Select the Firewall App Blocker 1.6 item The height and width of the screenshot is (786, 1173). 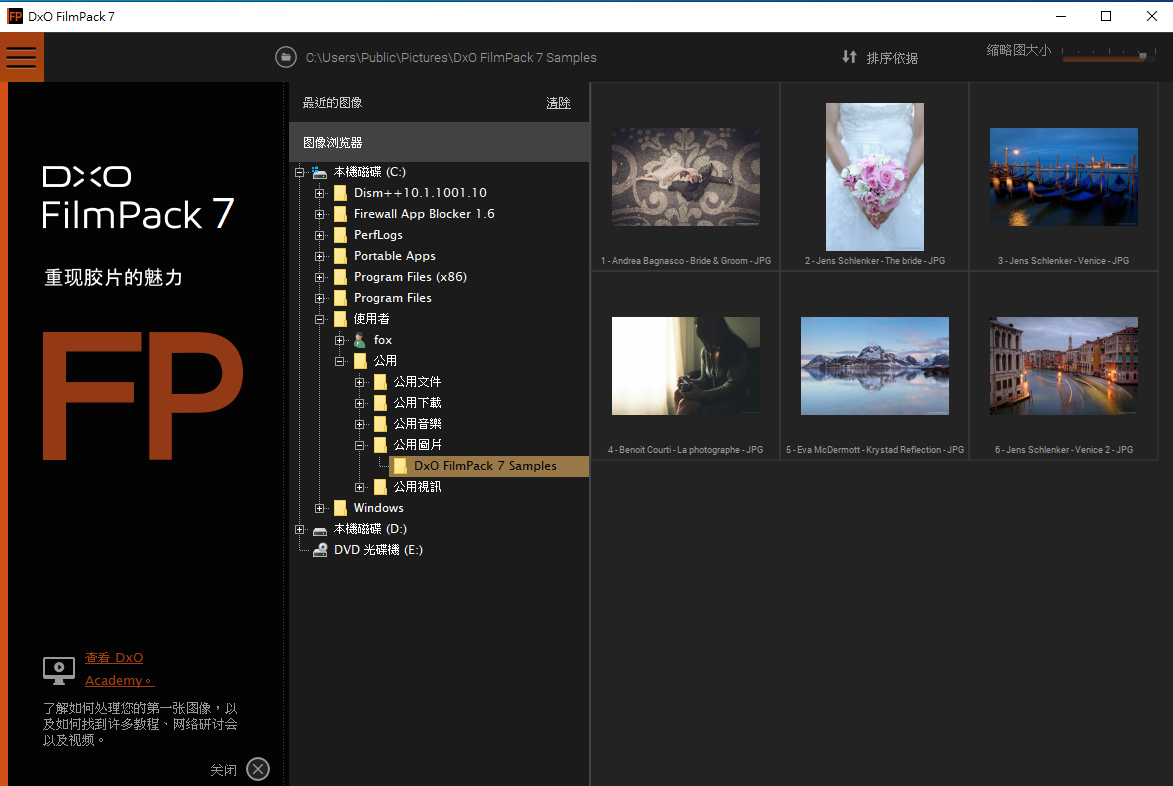424,214
